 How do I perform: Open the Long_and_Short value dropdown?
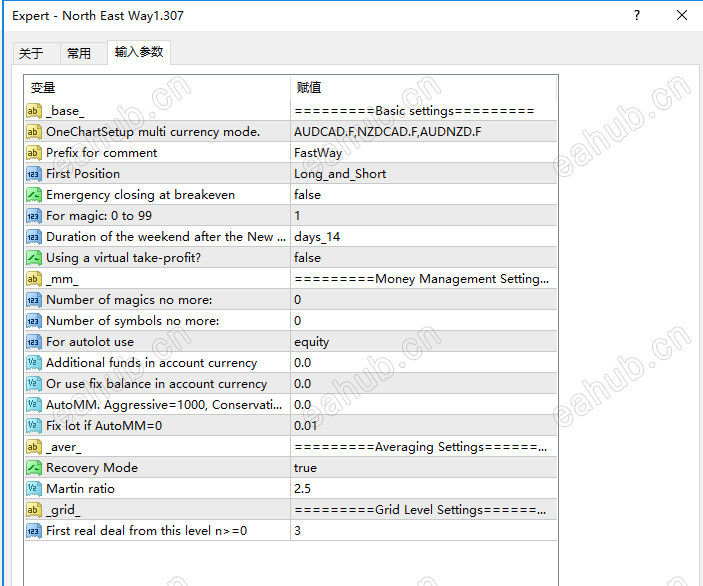click(x=424, y=174)
